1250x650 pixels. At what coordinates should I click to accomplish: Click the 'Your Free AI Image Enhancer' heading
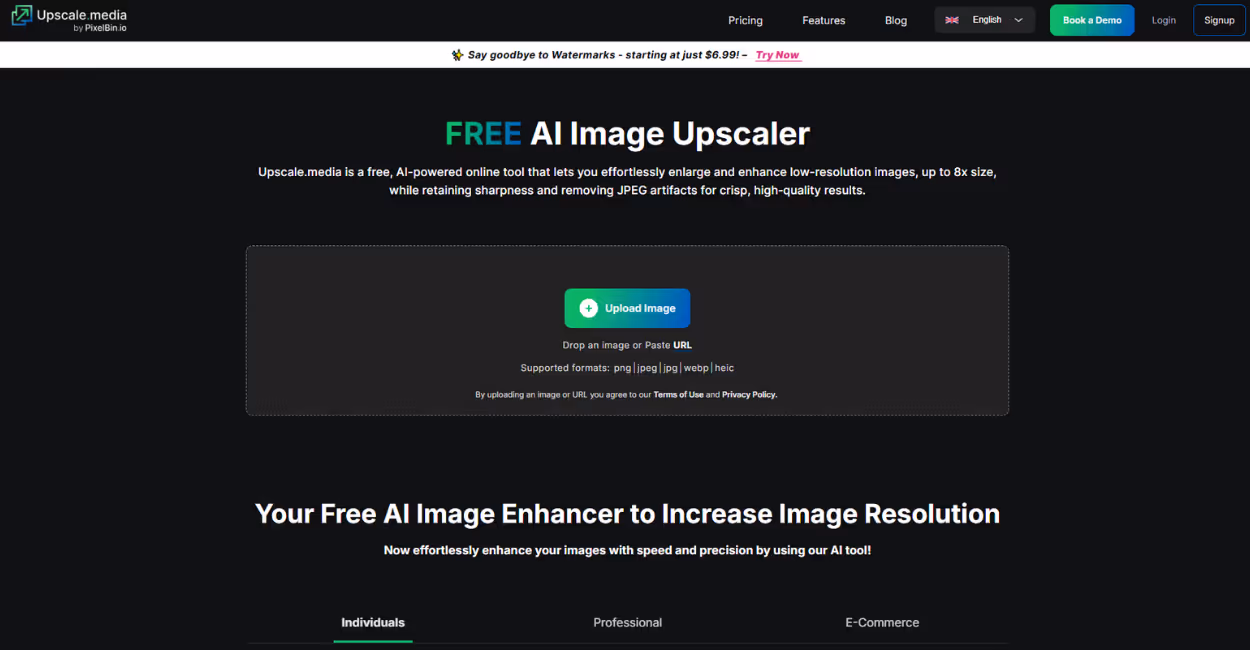627,513
